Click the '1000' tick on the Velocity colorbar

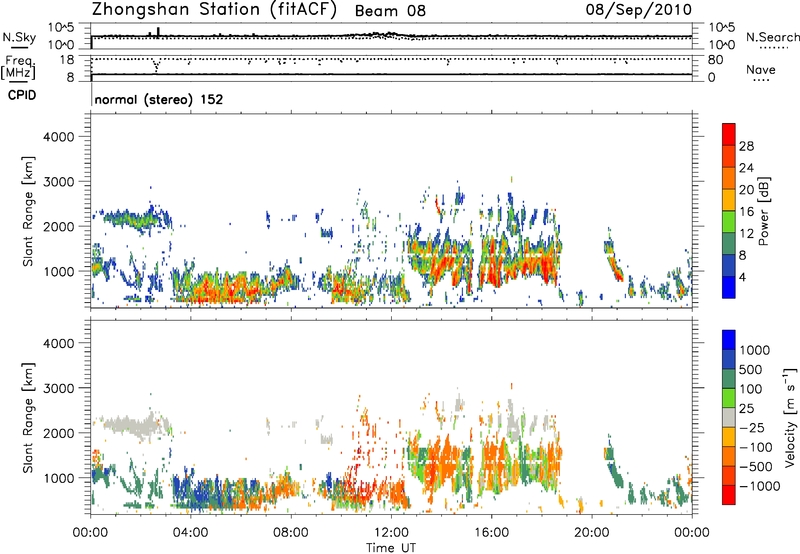pyautogui.click(x=754, y=350)
